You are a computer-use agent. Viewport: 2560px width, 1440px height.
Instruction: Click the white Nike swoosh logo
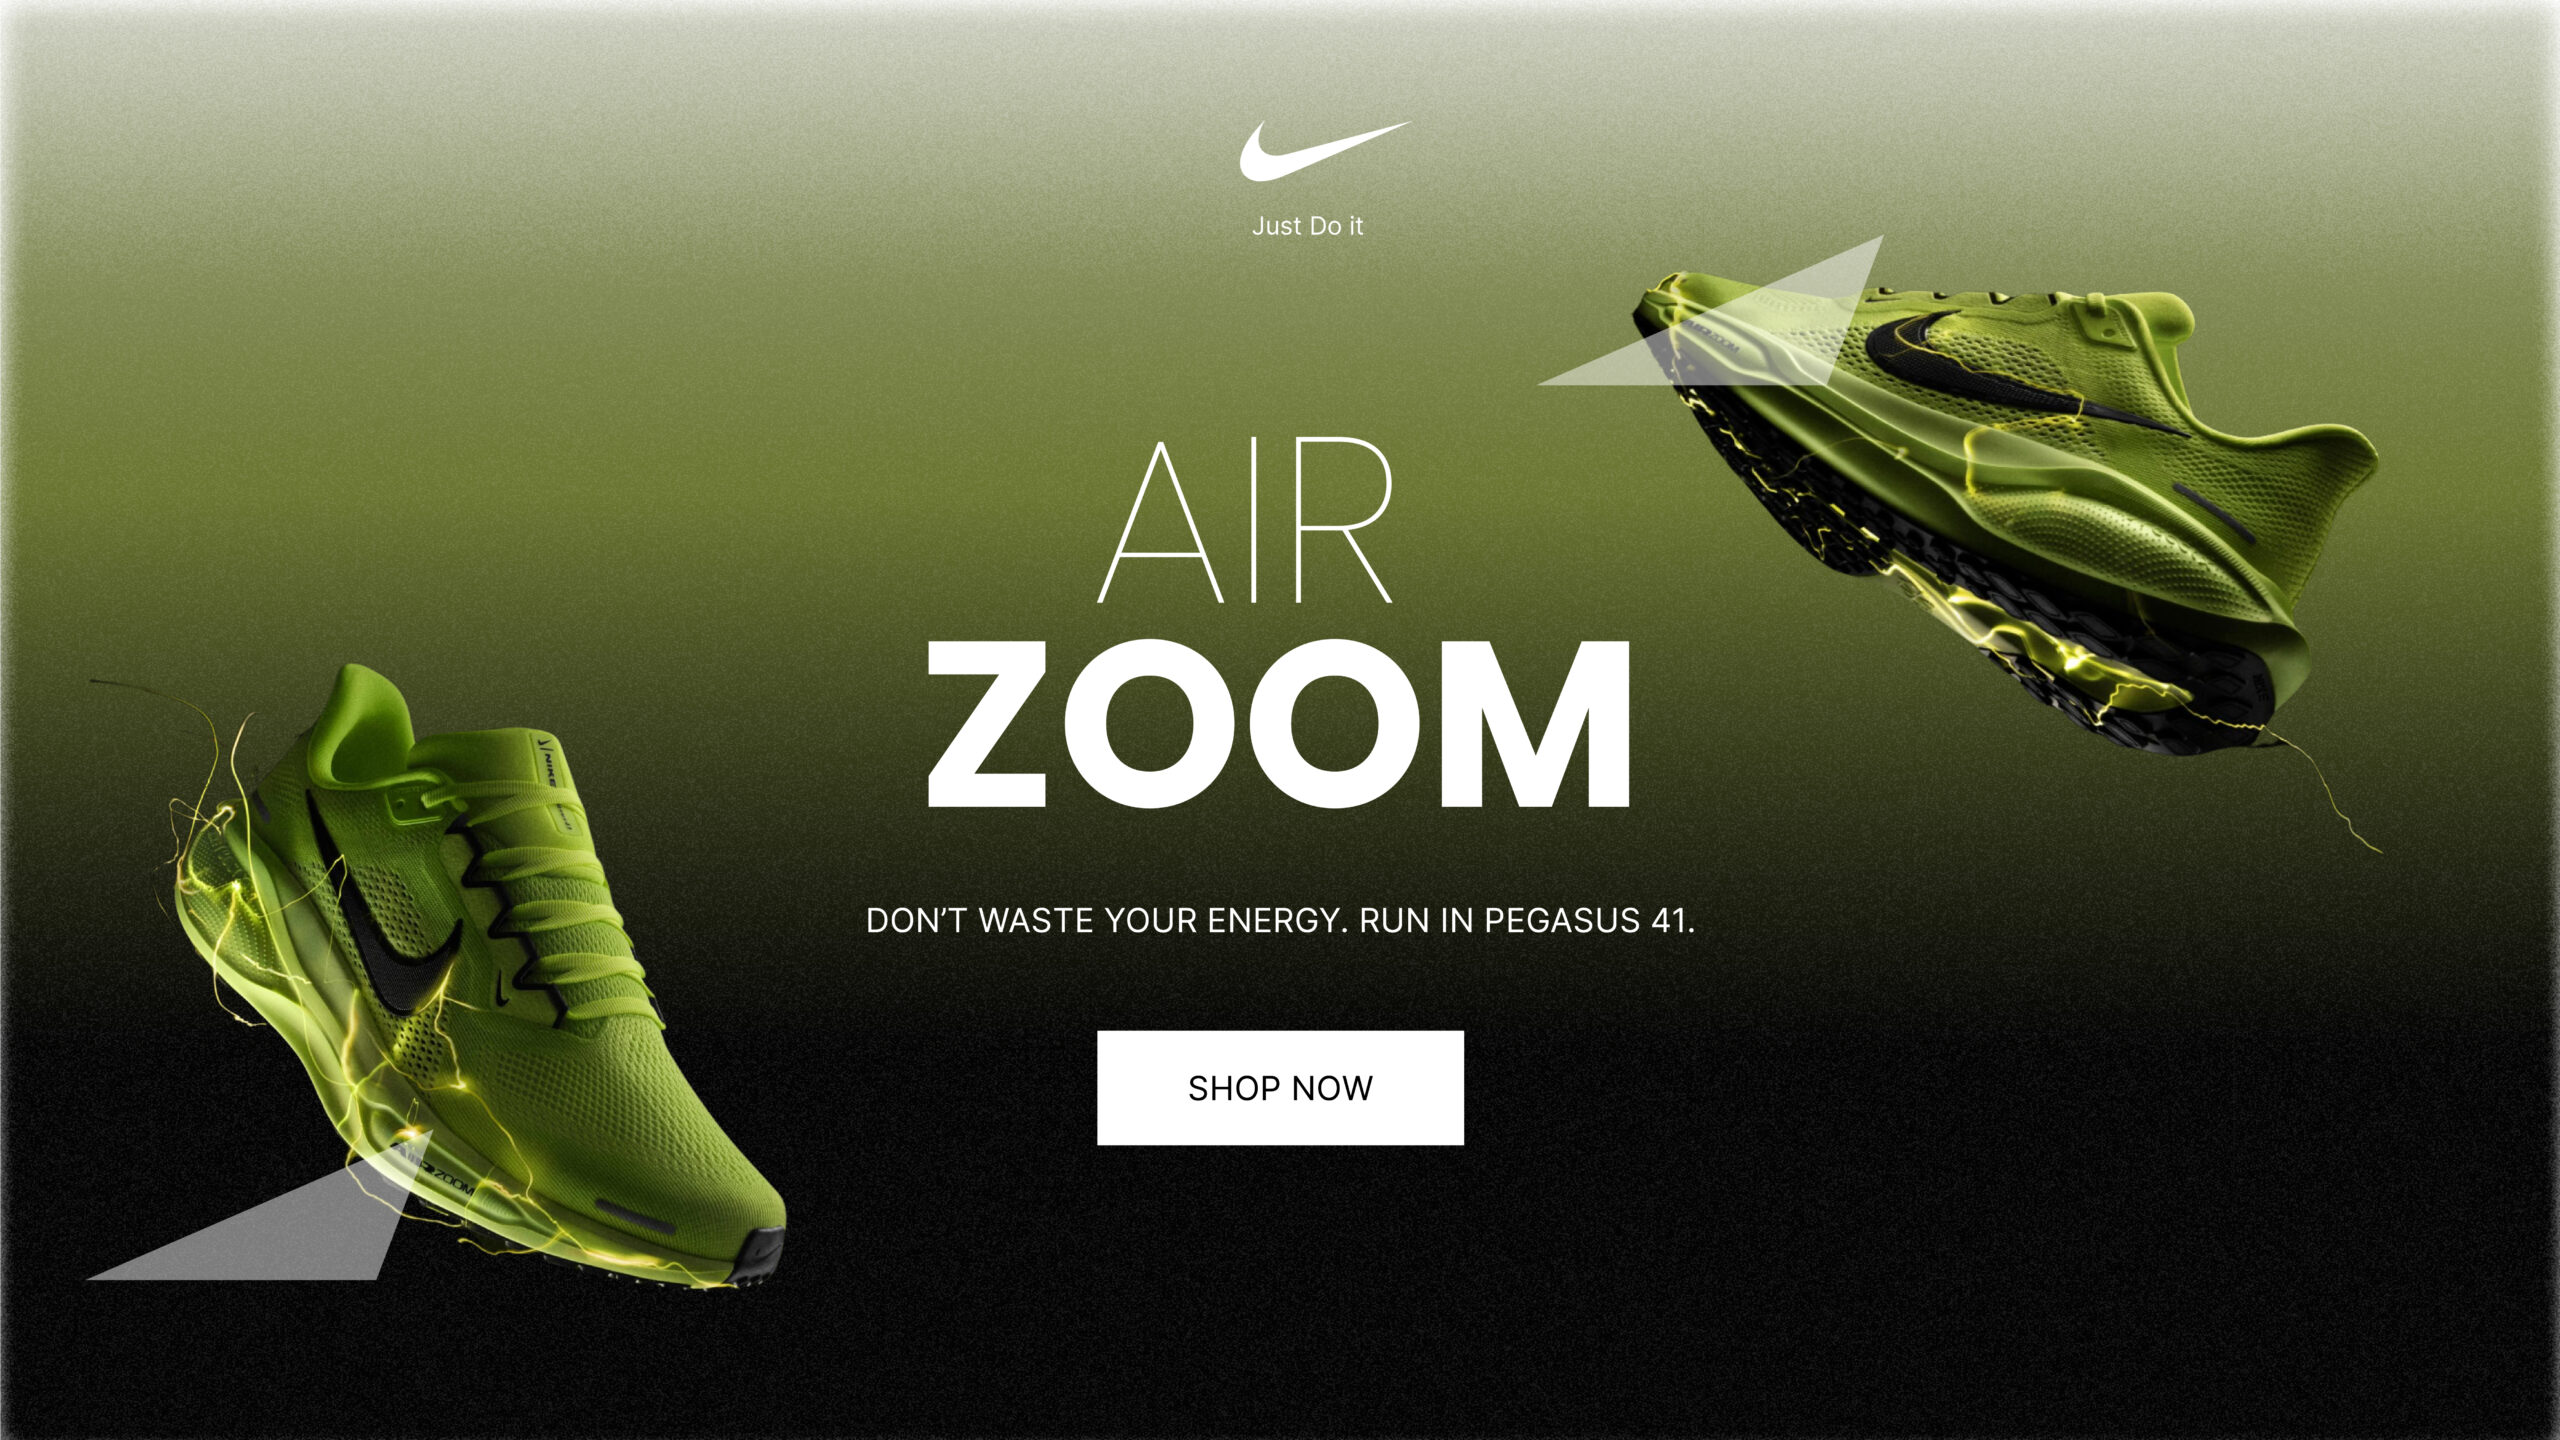(x=1322, y=152)
